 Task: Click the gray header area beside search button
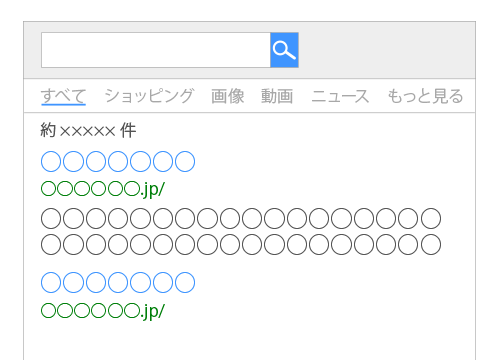pos(387,50)
